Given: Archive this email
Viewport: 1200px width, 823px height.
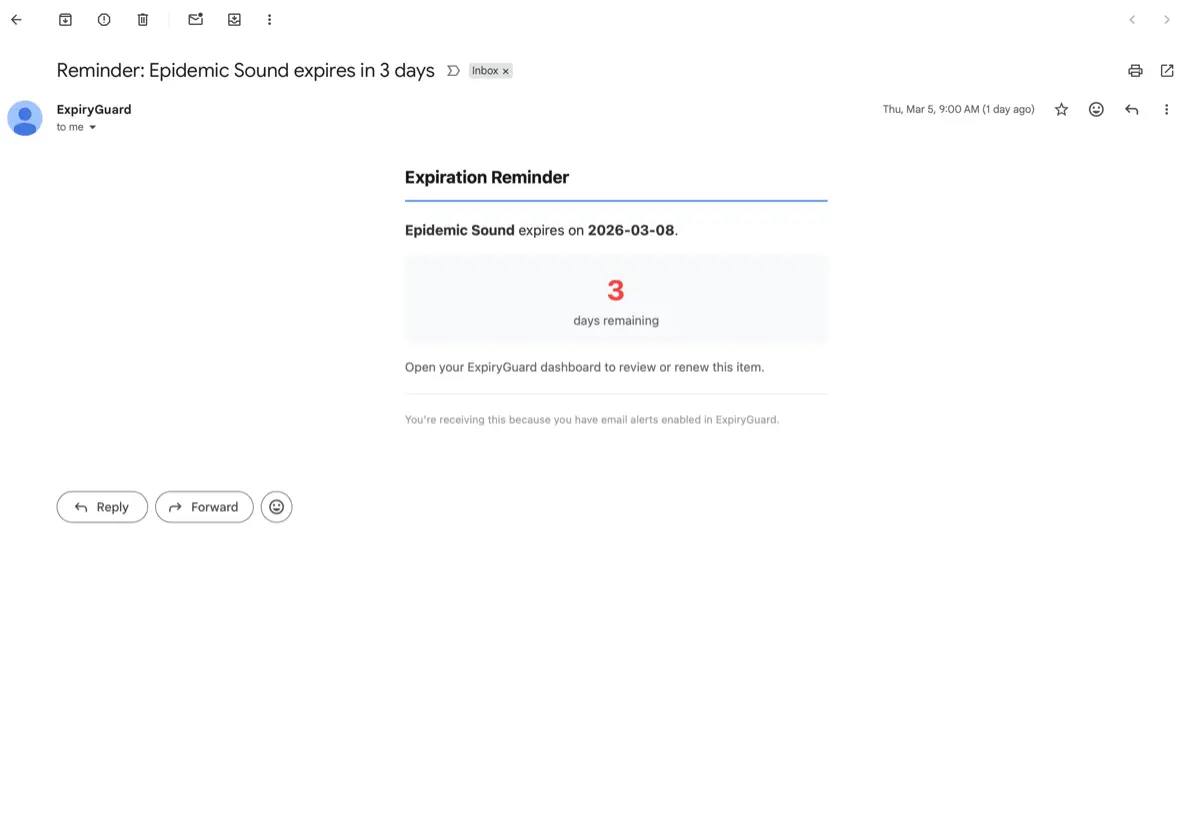Looking at the screenshot, I should 65,20.
